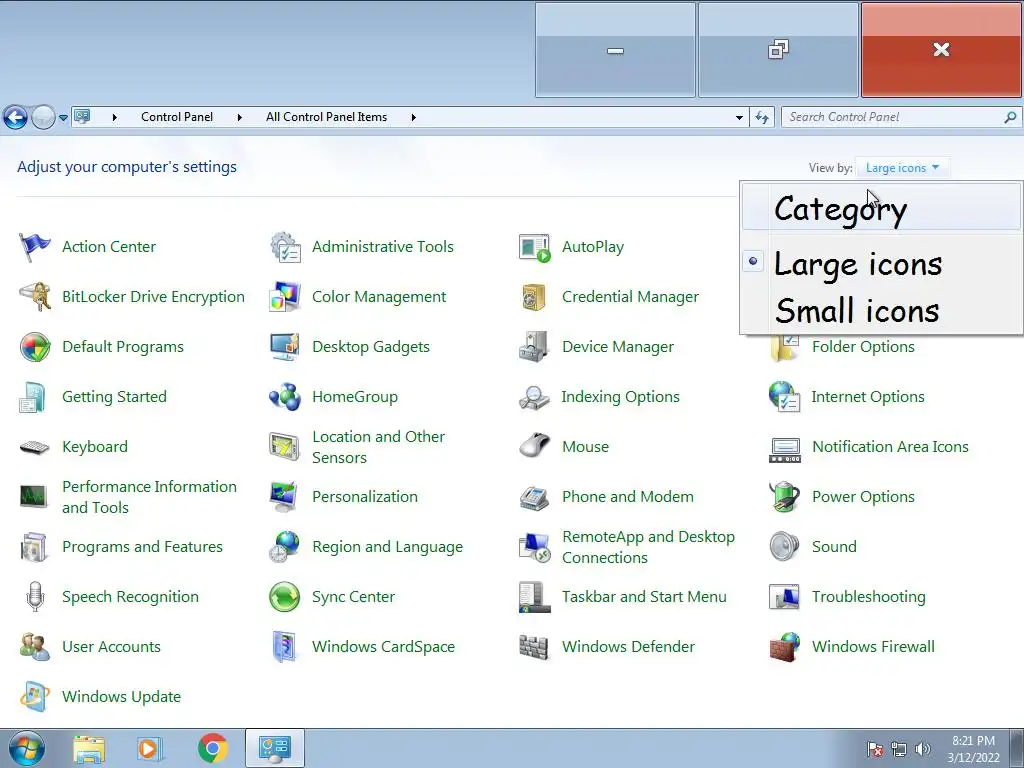Image resolution: width=1024 pixels, height=768 pixels.
Task: Choose Small icons view option
Action: (882, 310)
